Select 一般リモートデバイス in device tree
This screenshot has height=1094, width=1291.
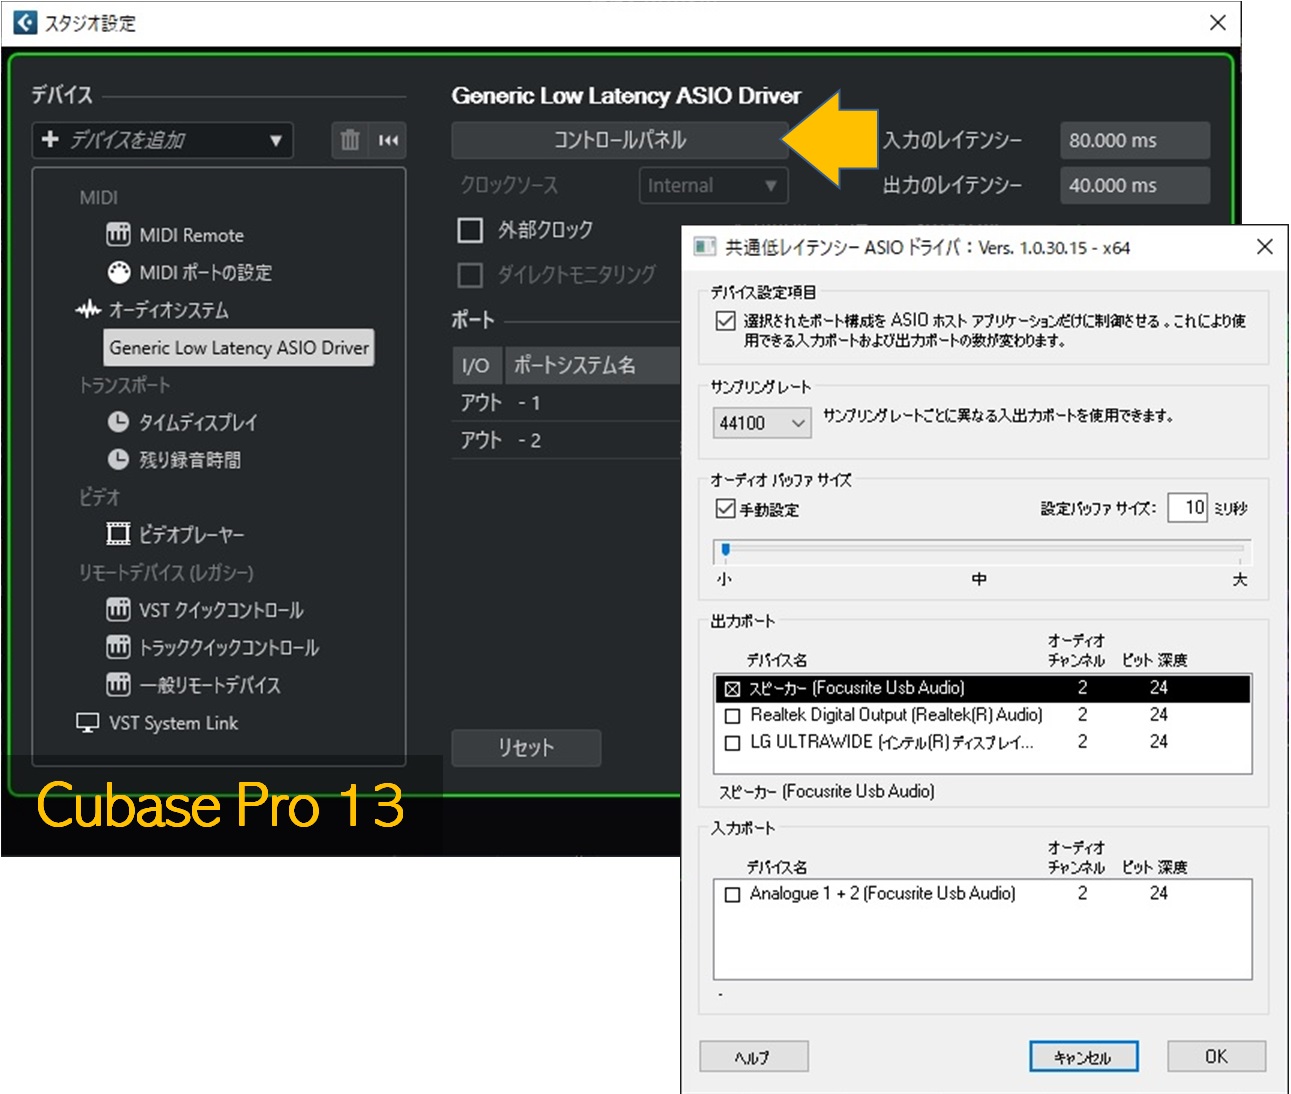209,685
